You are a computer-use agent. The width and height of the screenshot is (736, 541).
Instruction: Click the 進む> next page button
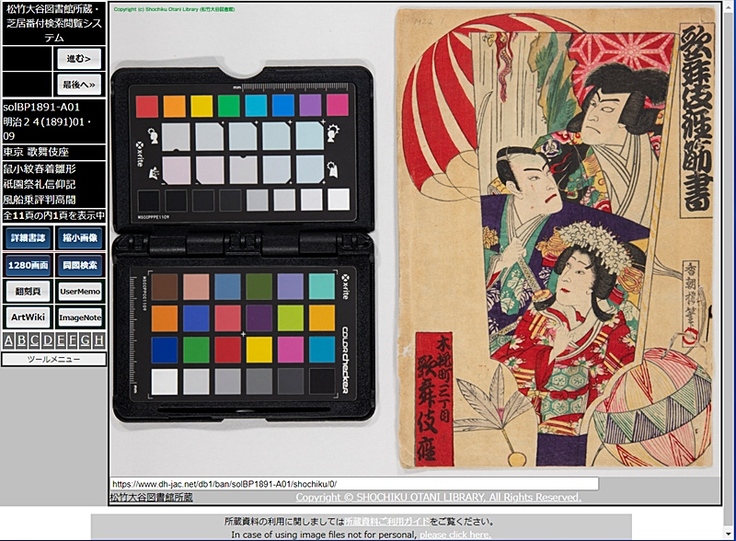79,59
